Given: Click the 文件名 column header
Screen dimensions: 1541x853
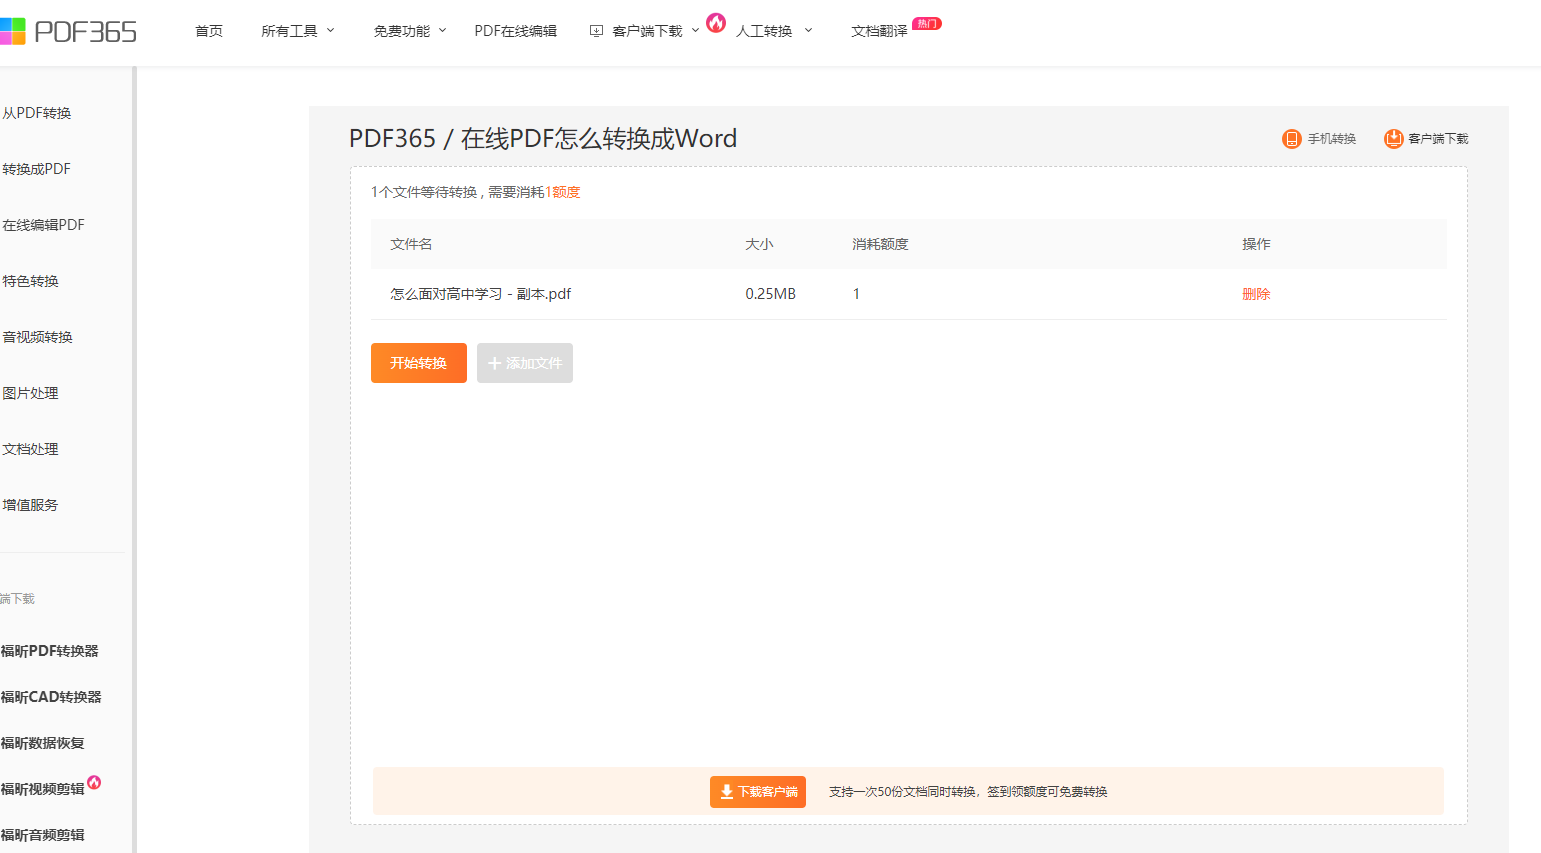Looking at the screenshot, I should 411,244.
